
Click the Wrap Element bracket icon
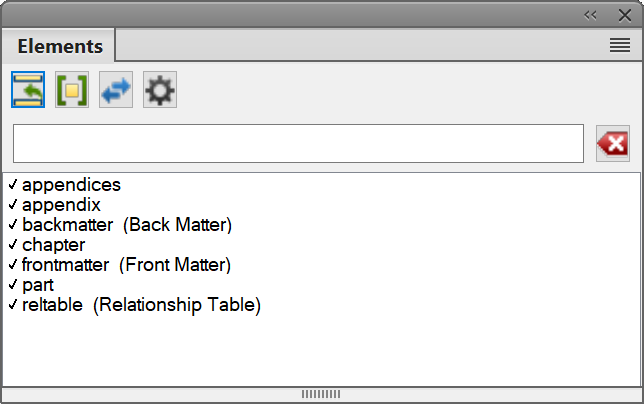click(71, 90)
